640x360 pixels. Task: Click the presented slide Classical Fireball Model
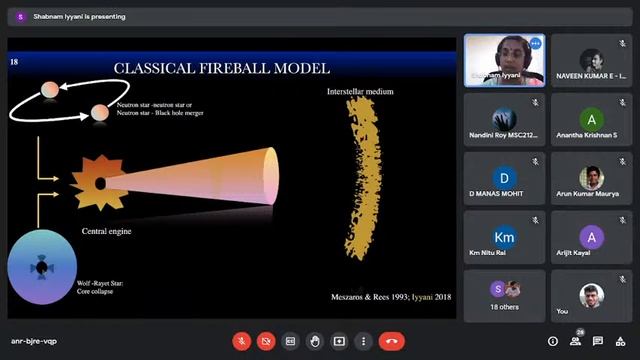(232, 178)
